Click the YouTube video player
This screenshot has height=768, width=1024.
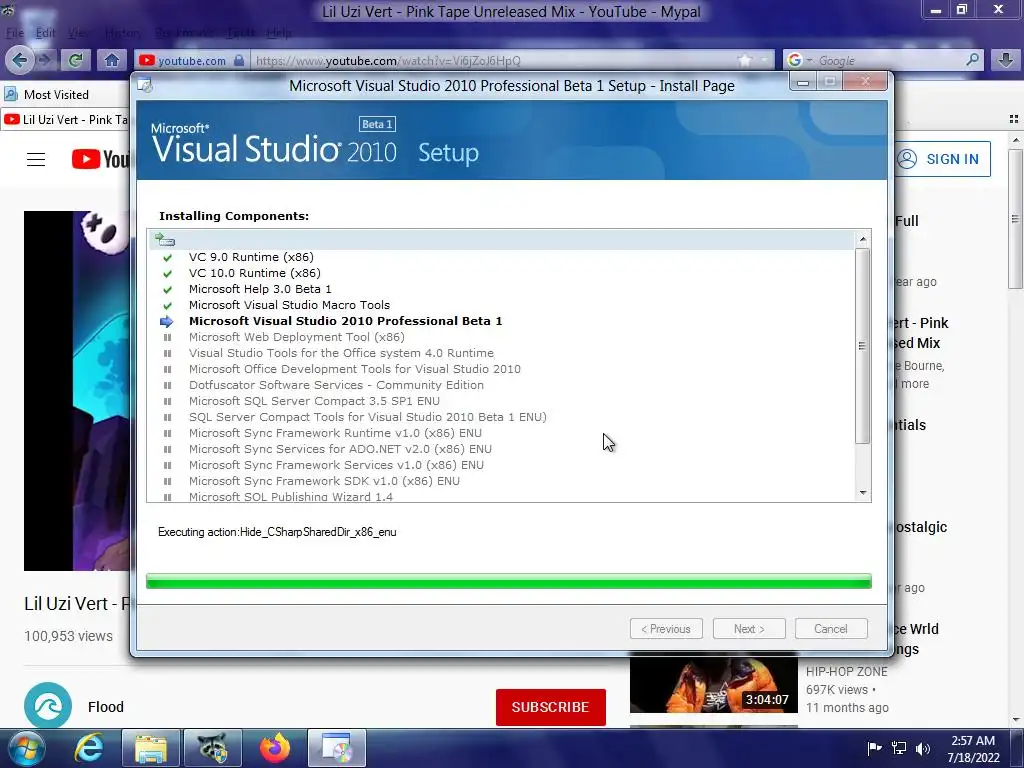[x=77, y=391]
